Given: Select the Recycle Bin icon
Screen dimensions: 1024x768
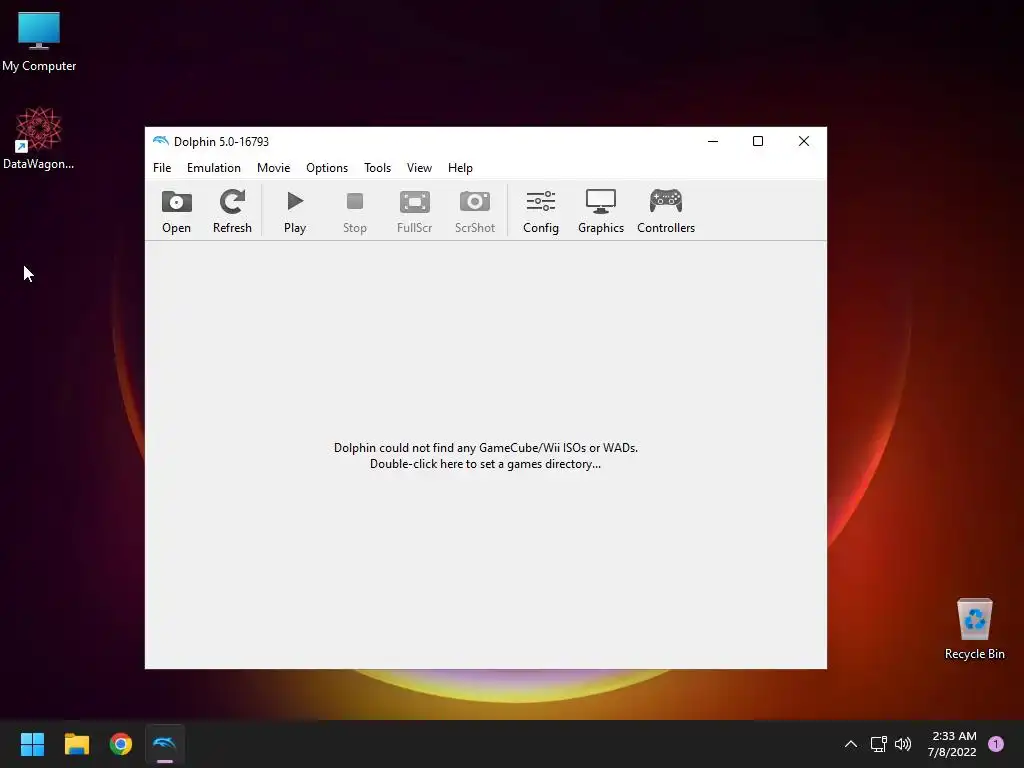Looking at the screenshot, I should click(974, 629).
